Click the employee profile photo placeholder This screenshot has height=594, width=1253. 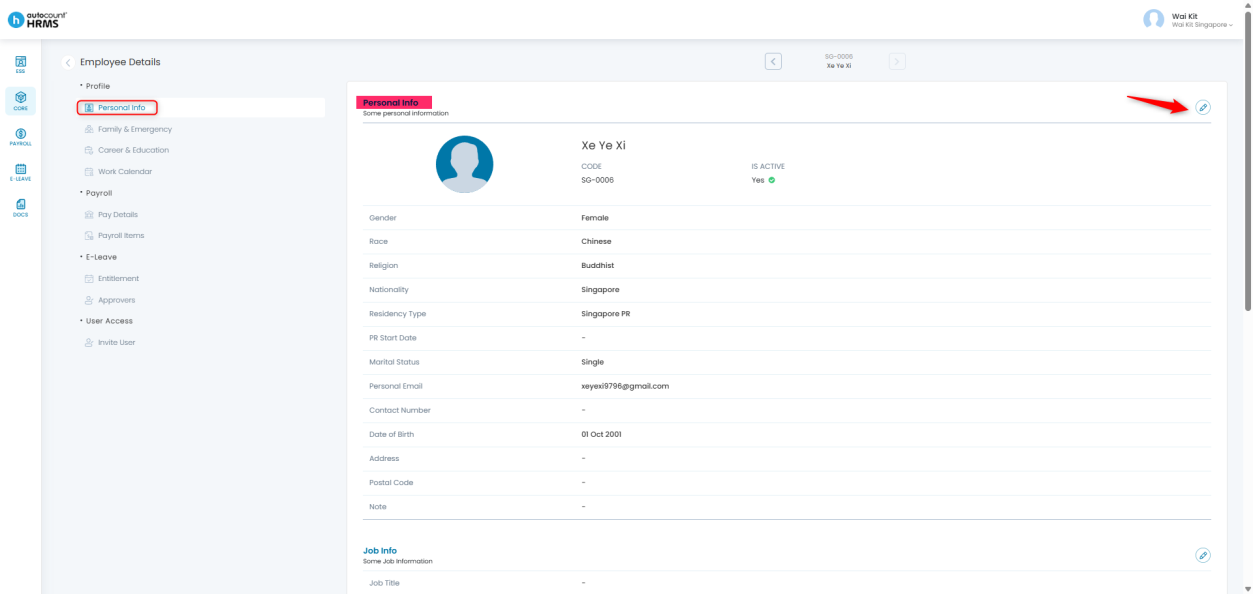[464, 164]
